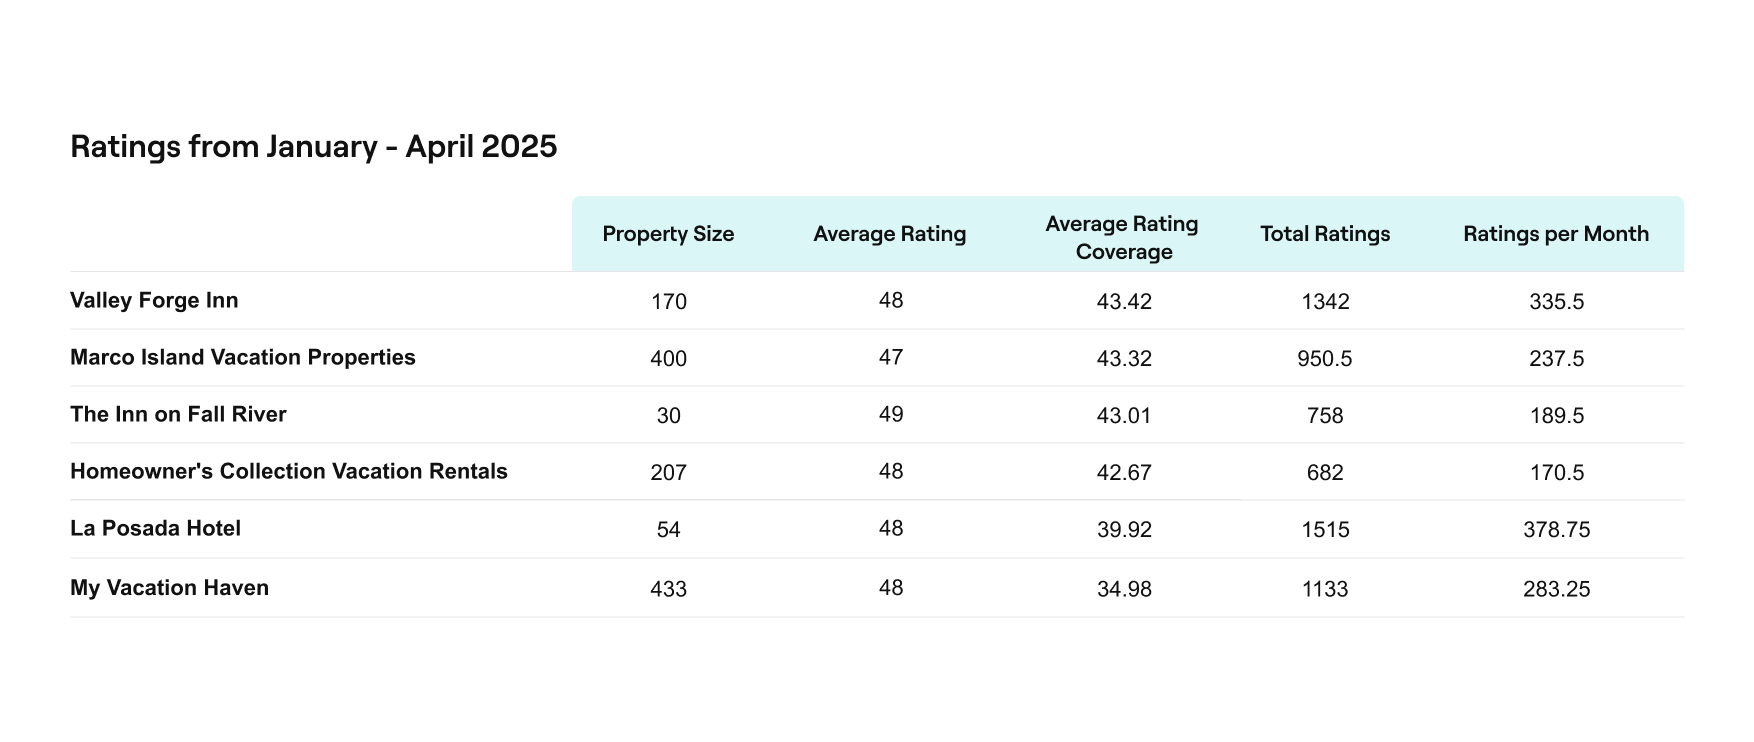
Task: Click the Total Ratings column header
Action: (1325, 234)
